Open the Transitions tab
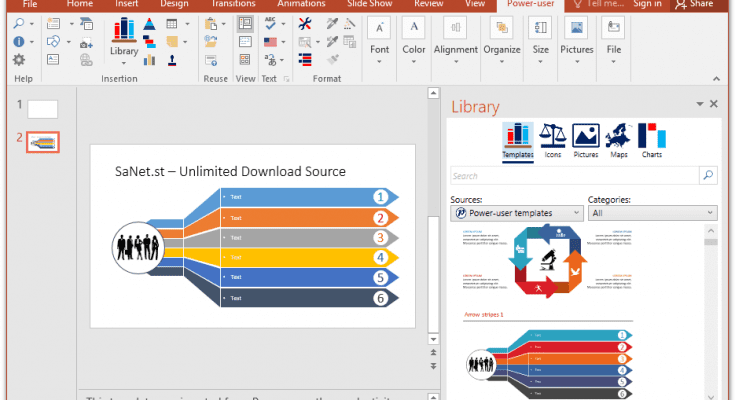735x400 pixels. [233, 4]
